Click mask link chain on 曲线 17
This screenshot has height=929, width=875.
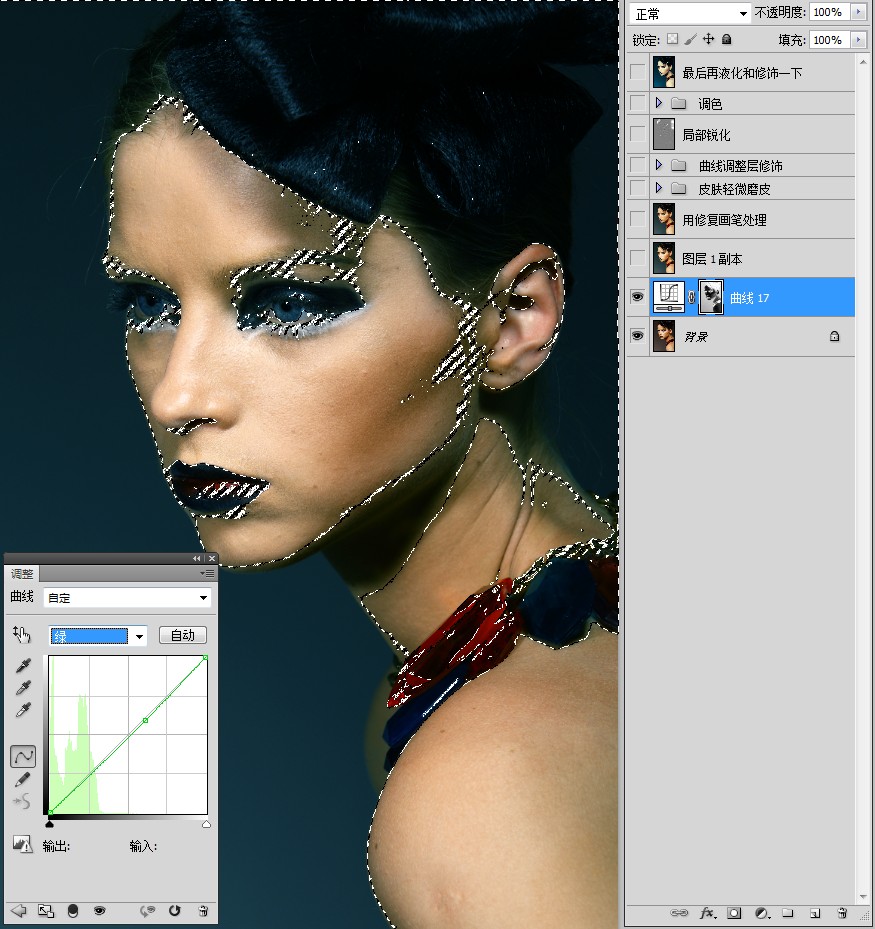[x=691, y=297]
